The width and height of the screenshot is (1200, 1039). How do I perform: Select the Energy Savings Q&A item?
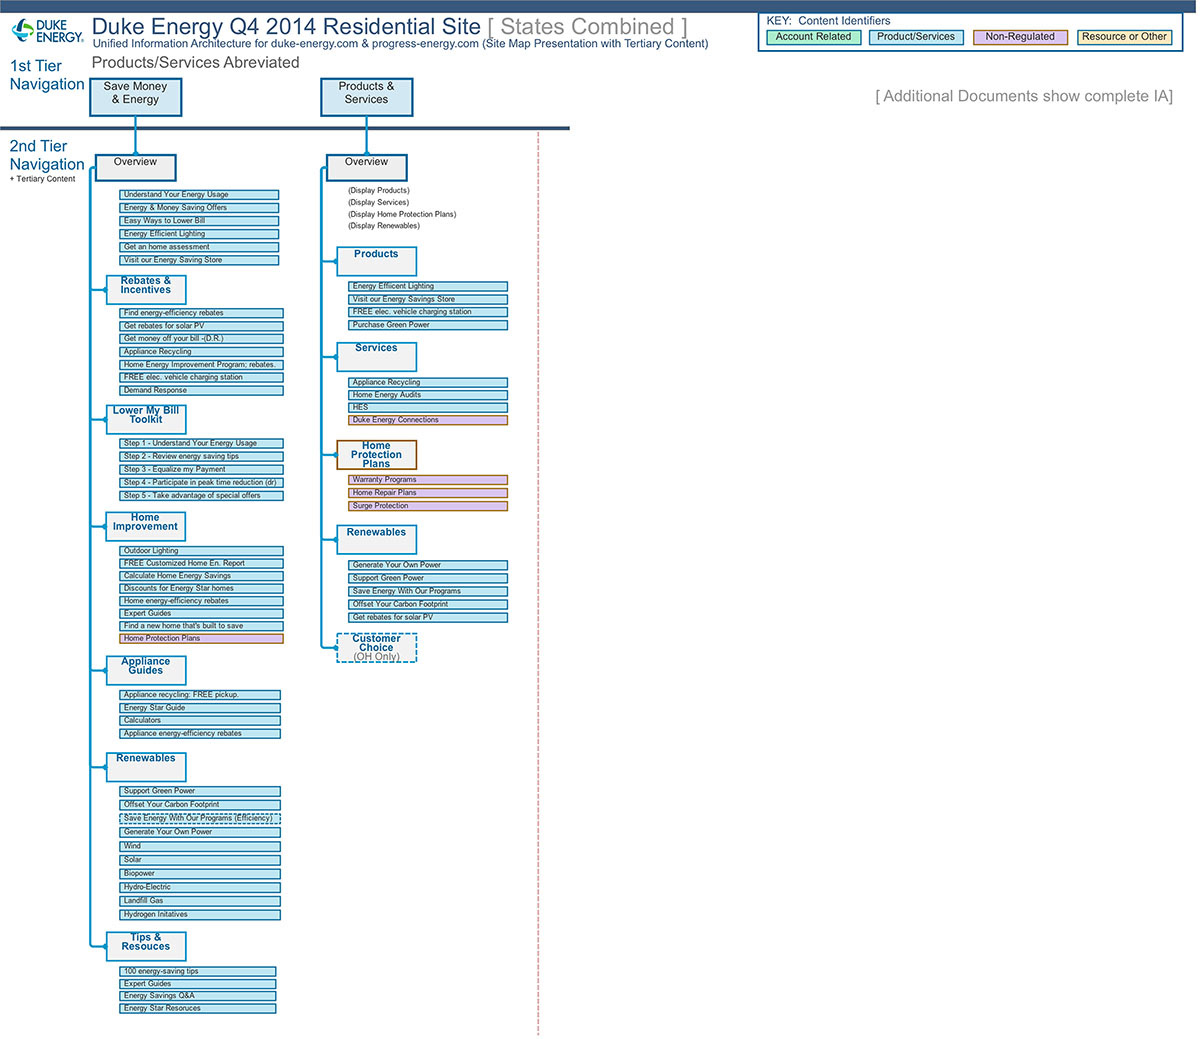point(198,996)
